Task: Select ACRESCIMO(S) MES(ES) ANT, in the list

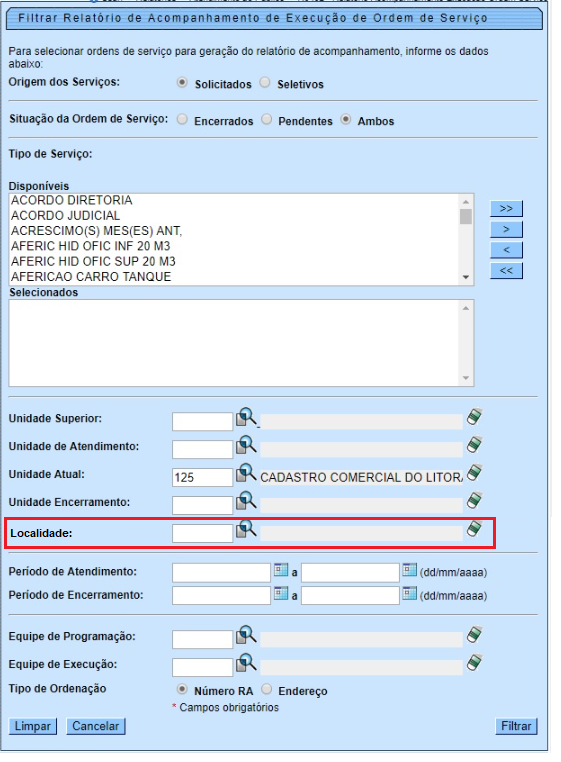Action: 96,231
